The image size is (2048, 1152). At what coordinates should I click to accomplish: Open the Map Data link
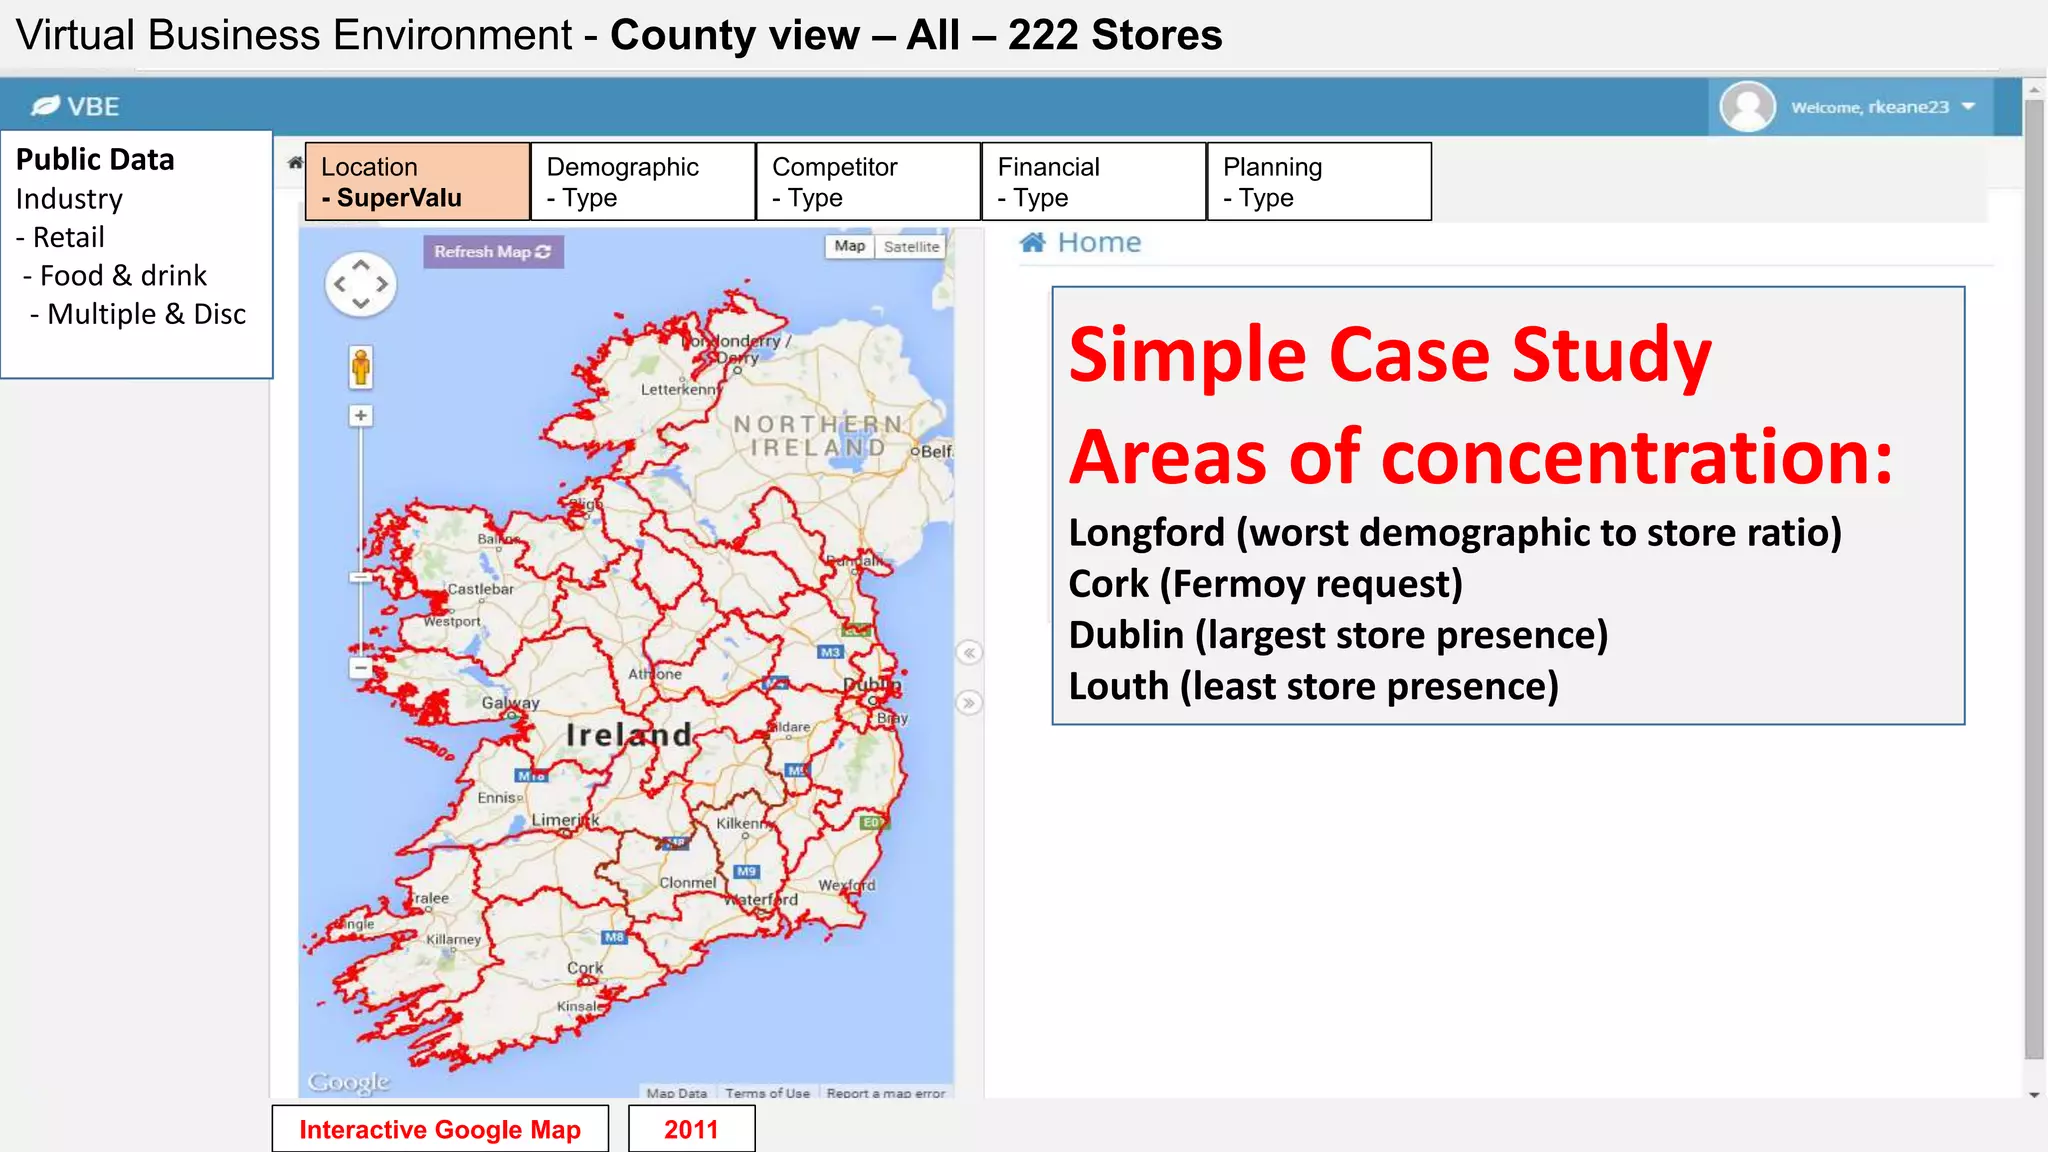pos(676,1093)
